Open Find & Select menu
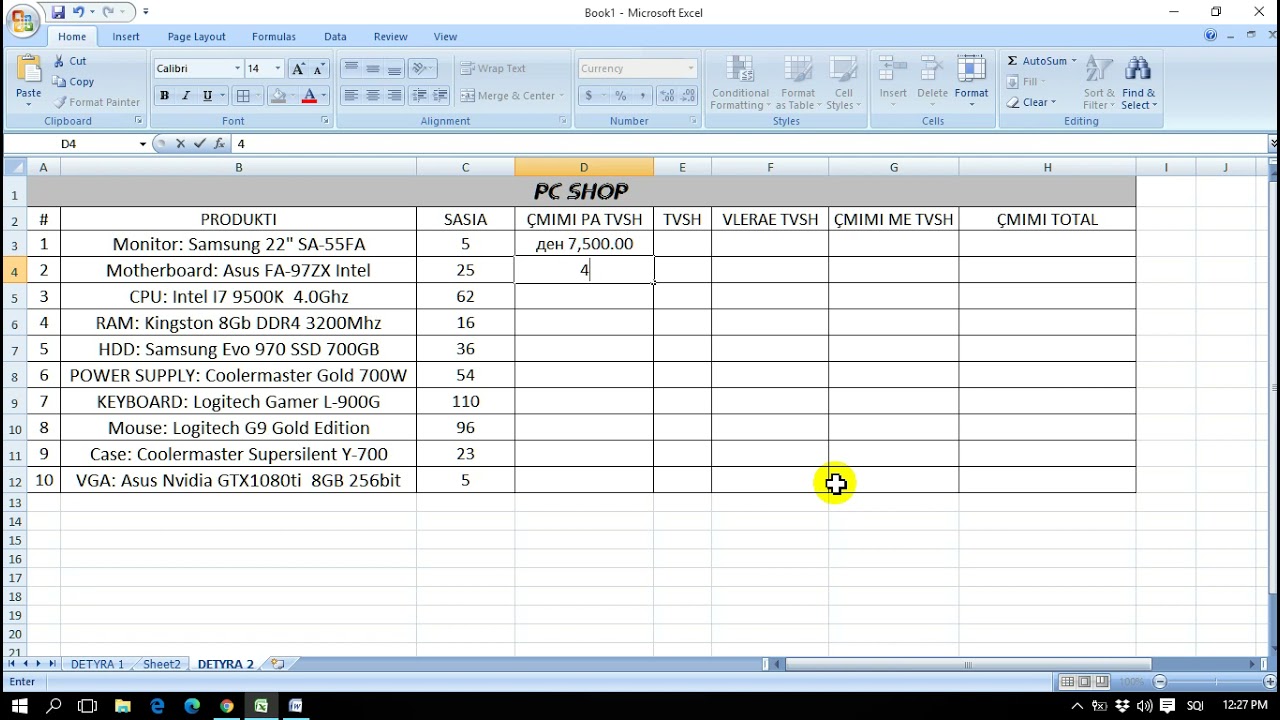 tap(1138, 82)
